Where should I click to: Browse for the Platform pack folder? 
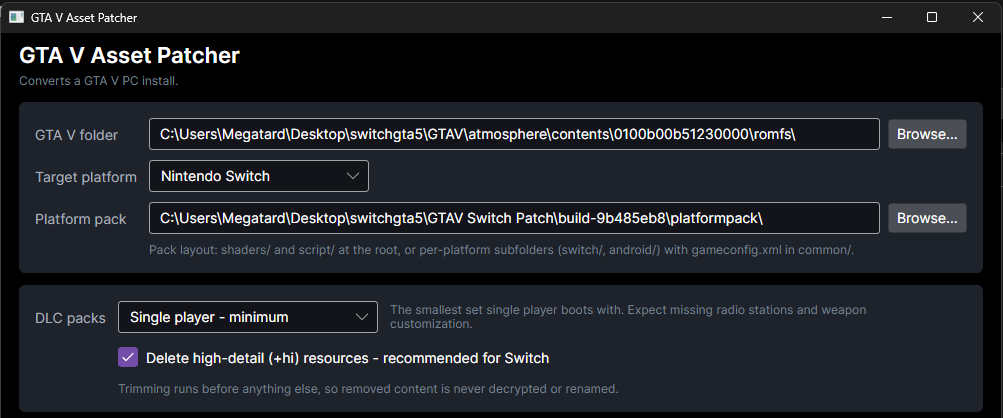coord(927,218)
